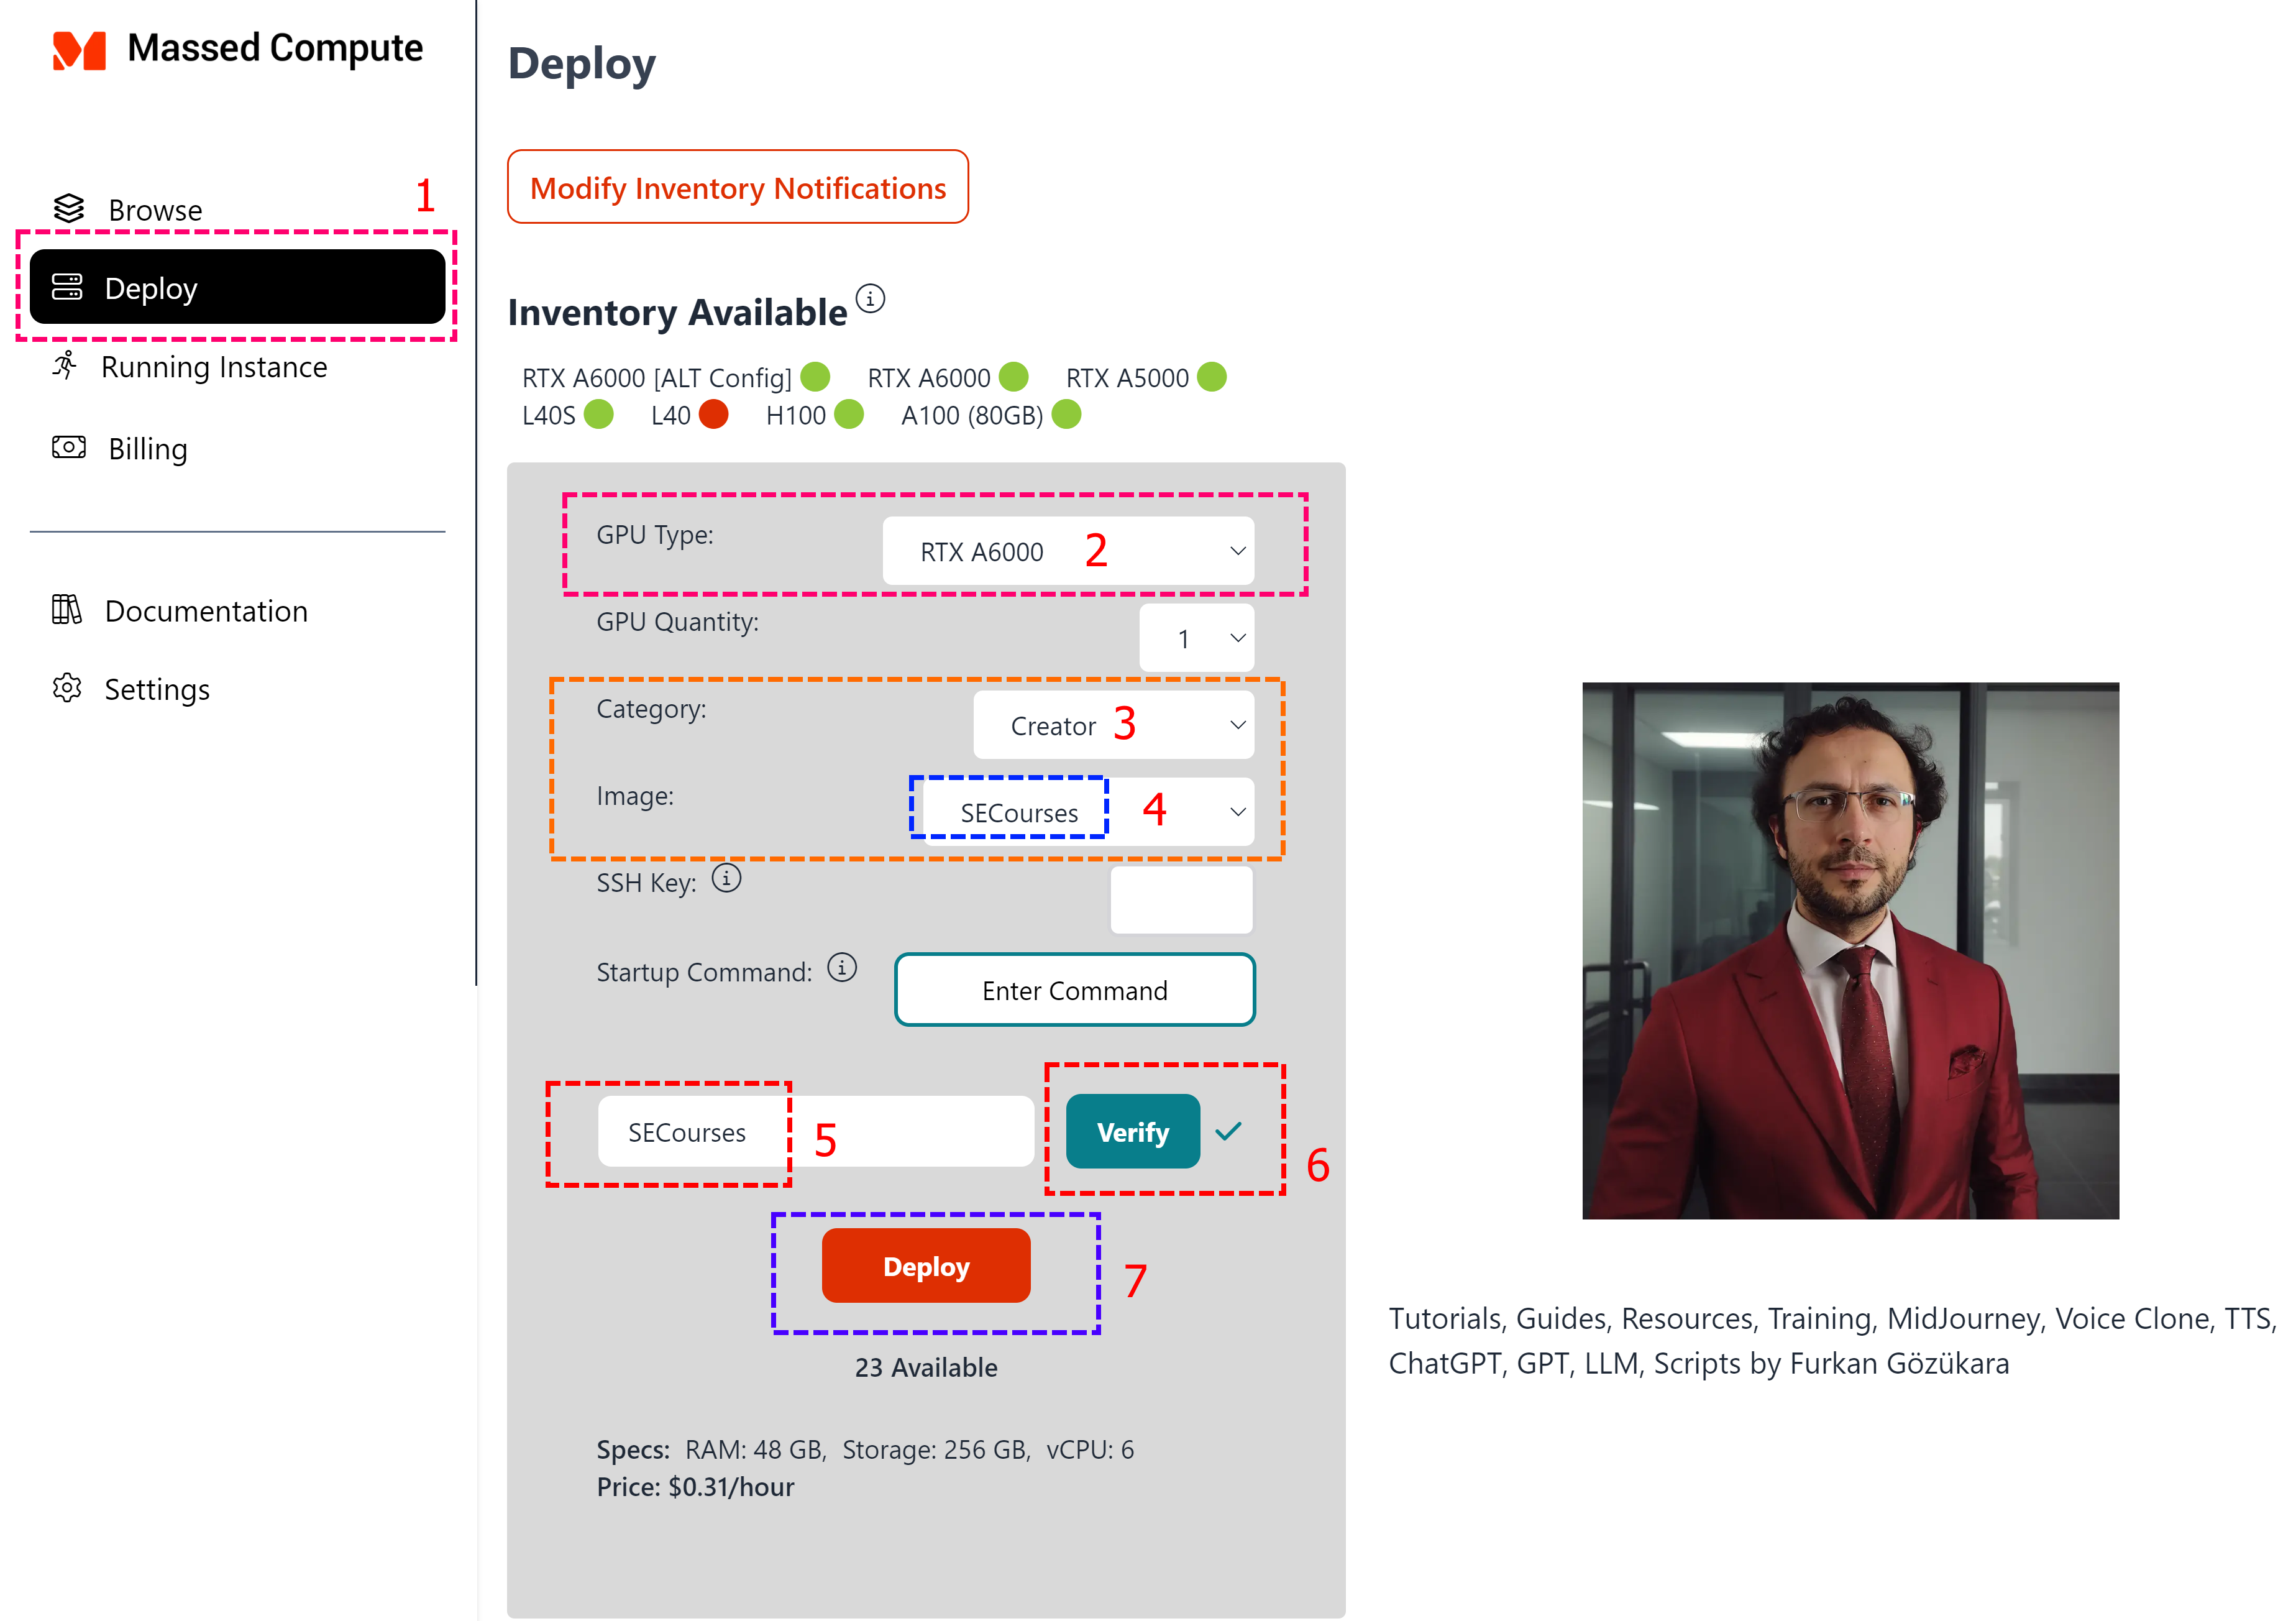Click the red Deploy button

(926, 1266)
